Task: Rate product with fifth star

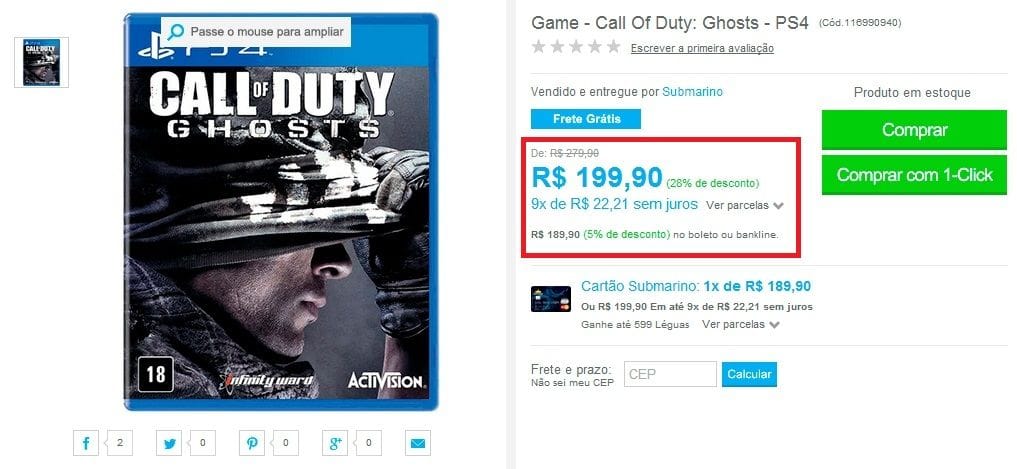Action: (x=614, y=47)
